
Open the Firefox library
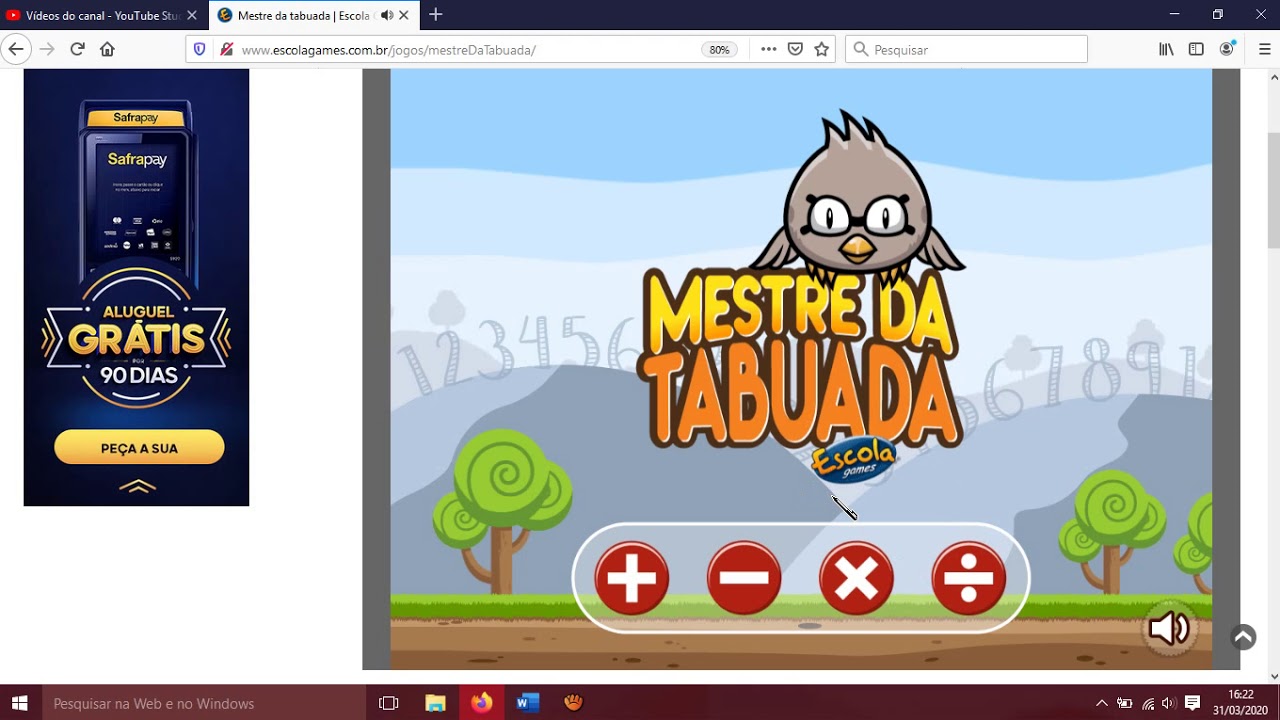[x=1166, y=49]
